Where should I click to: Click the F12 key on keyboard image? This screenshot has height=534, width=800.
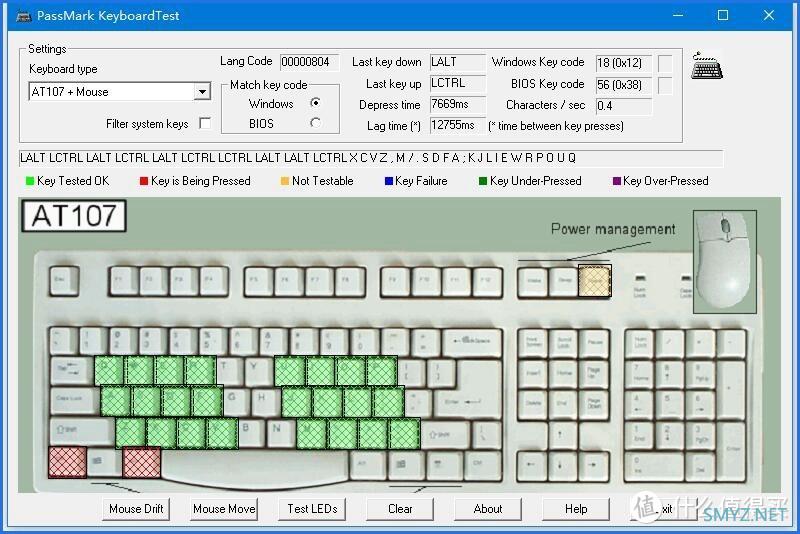[487, 281]
